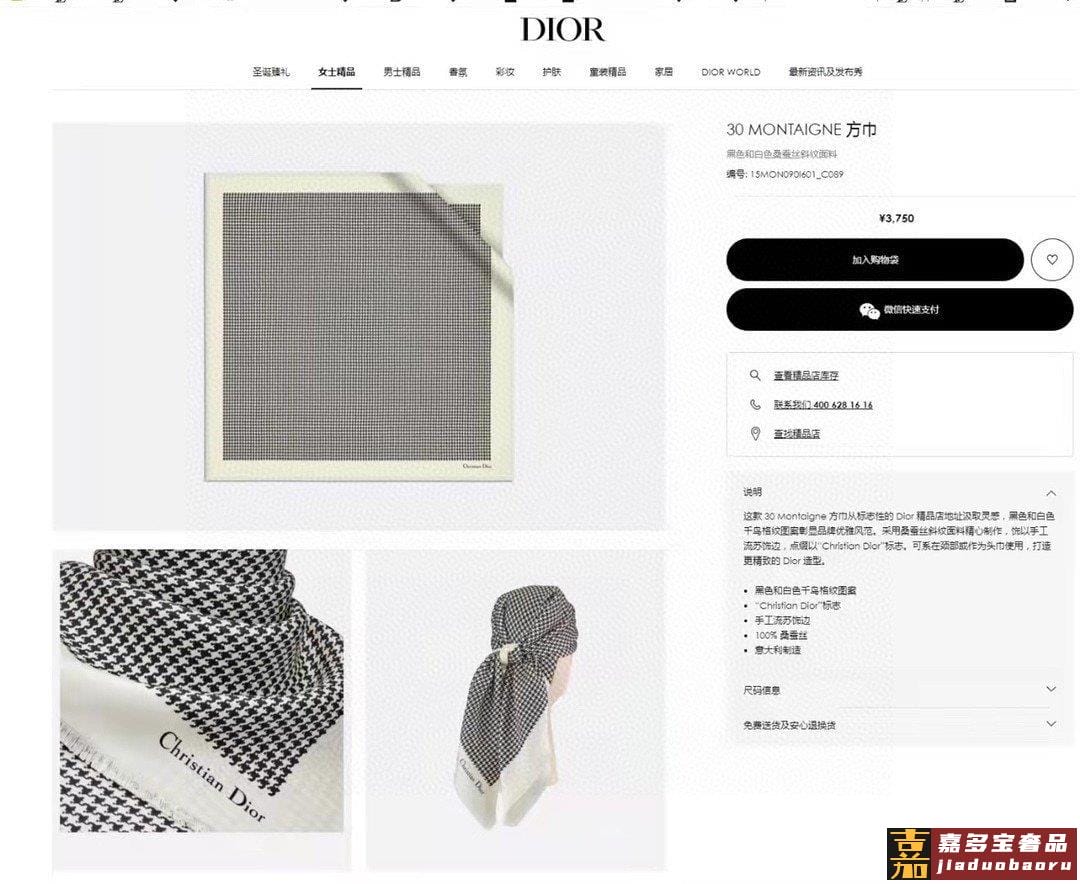This screenshot has width=1080, height=884.
Task: Click the 联系我们 400 628 16 16 link
Action: [x=823, y=404]
